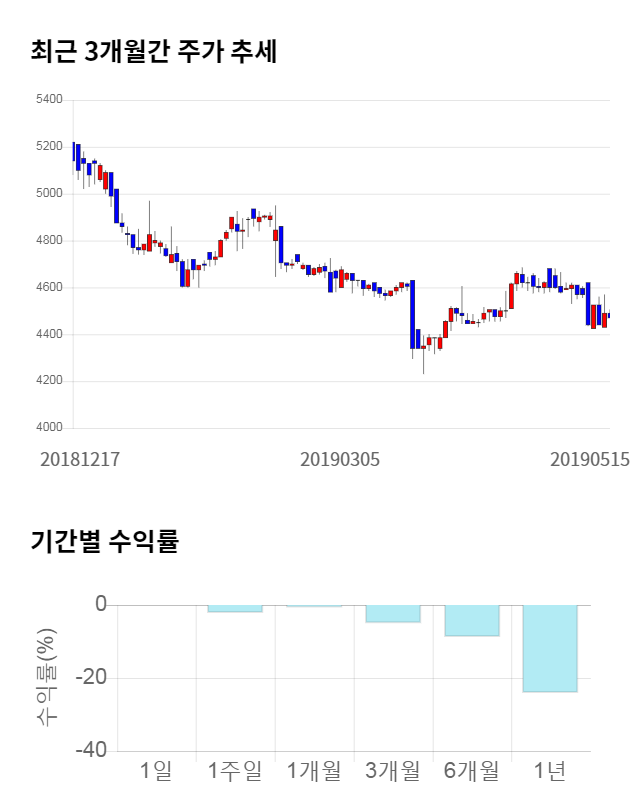Click the 1주일 return bar

(x=235, y=609)
